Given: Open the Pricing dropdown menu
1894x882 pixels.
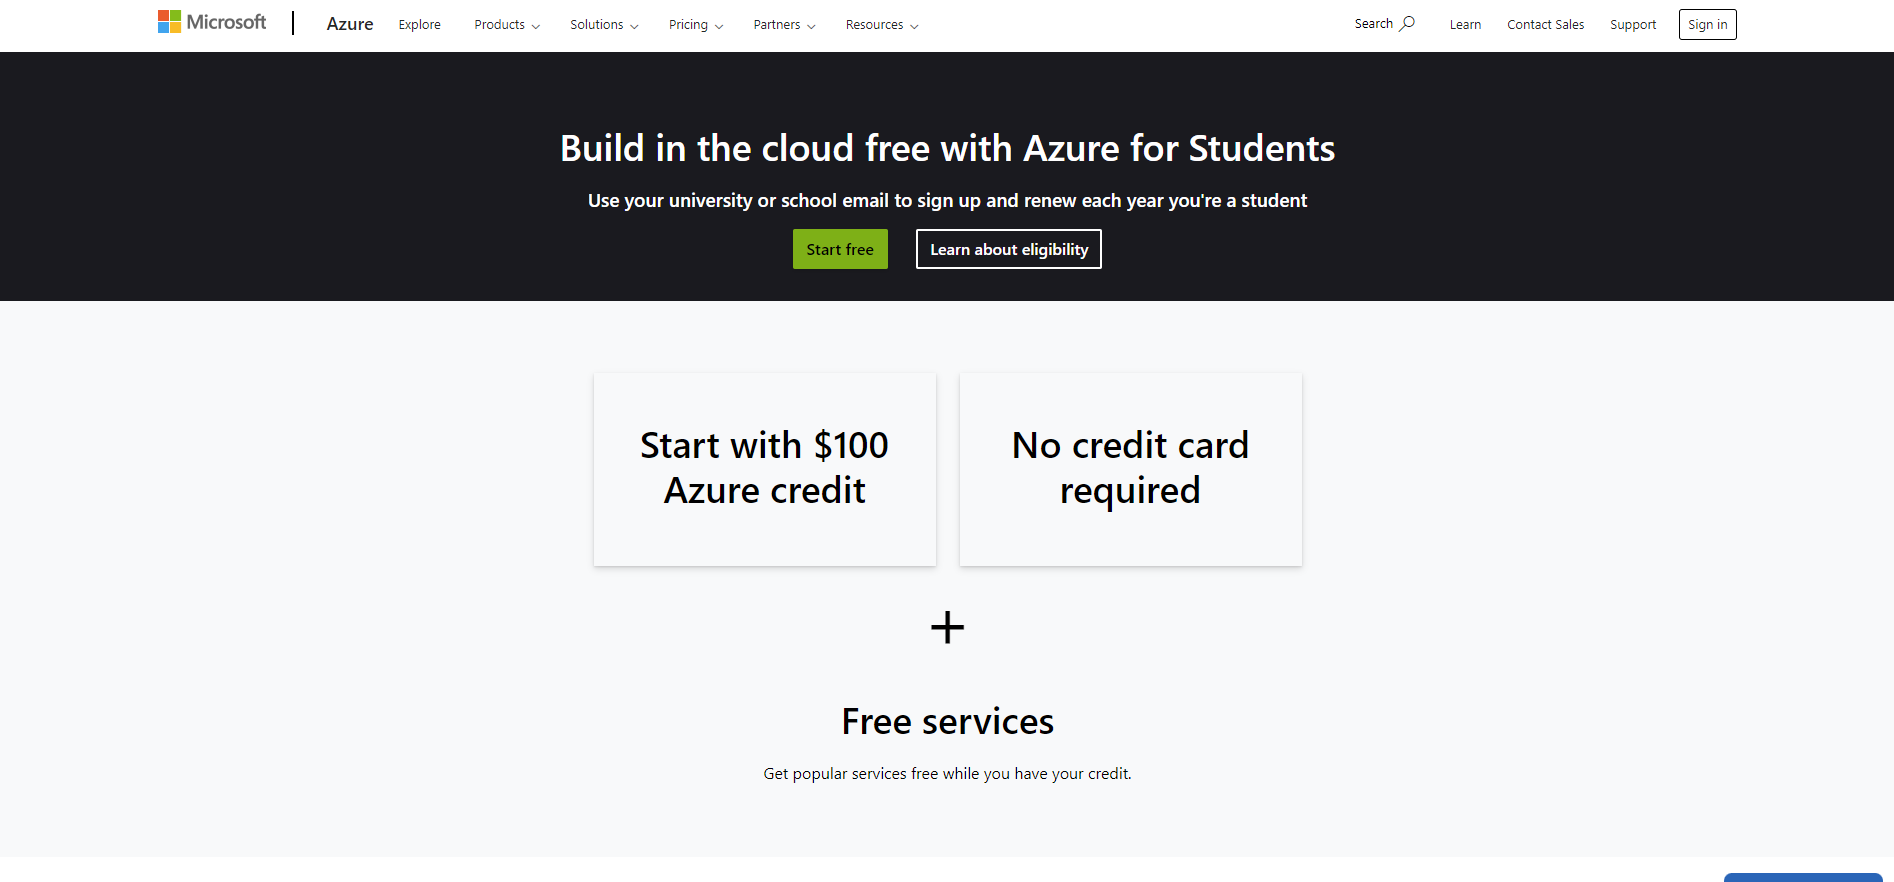Looking at the screenshot, I should point(696,25).
